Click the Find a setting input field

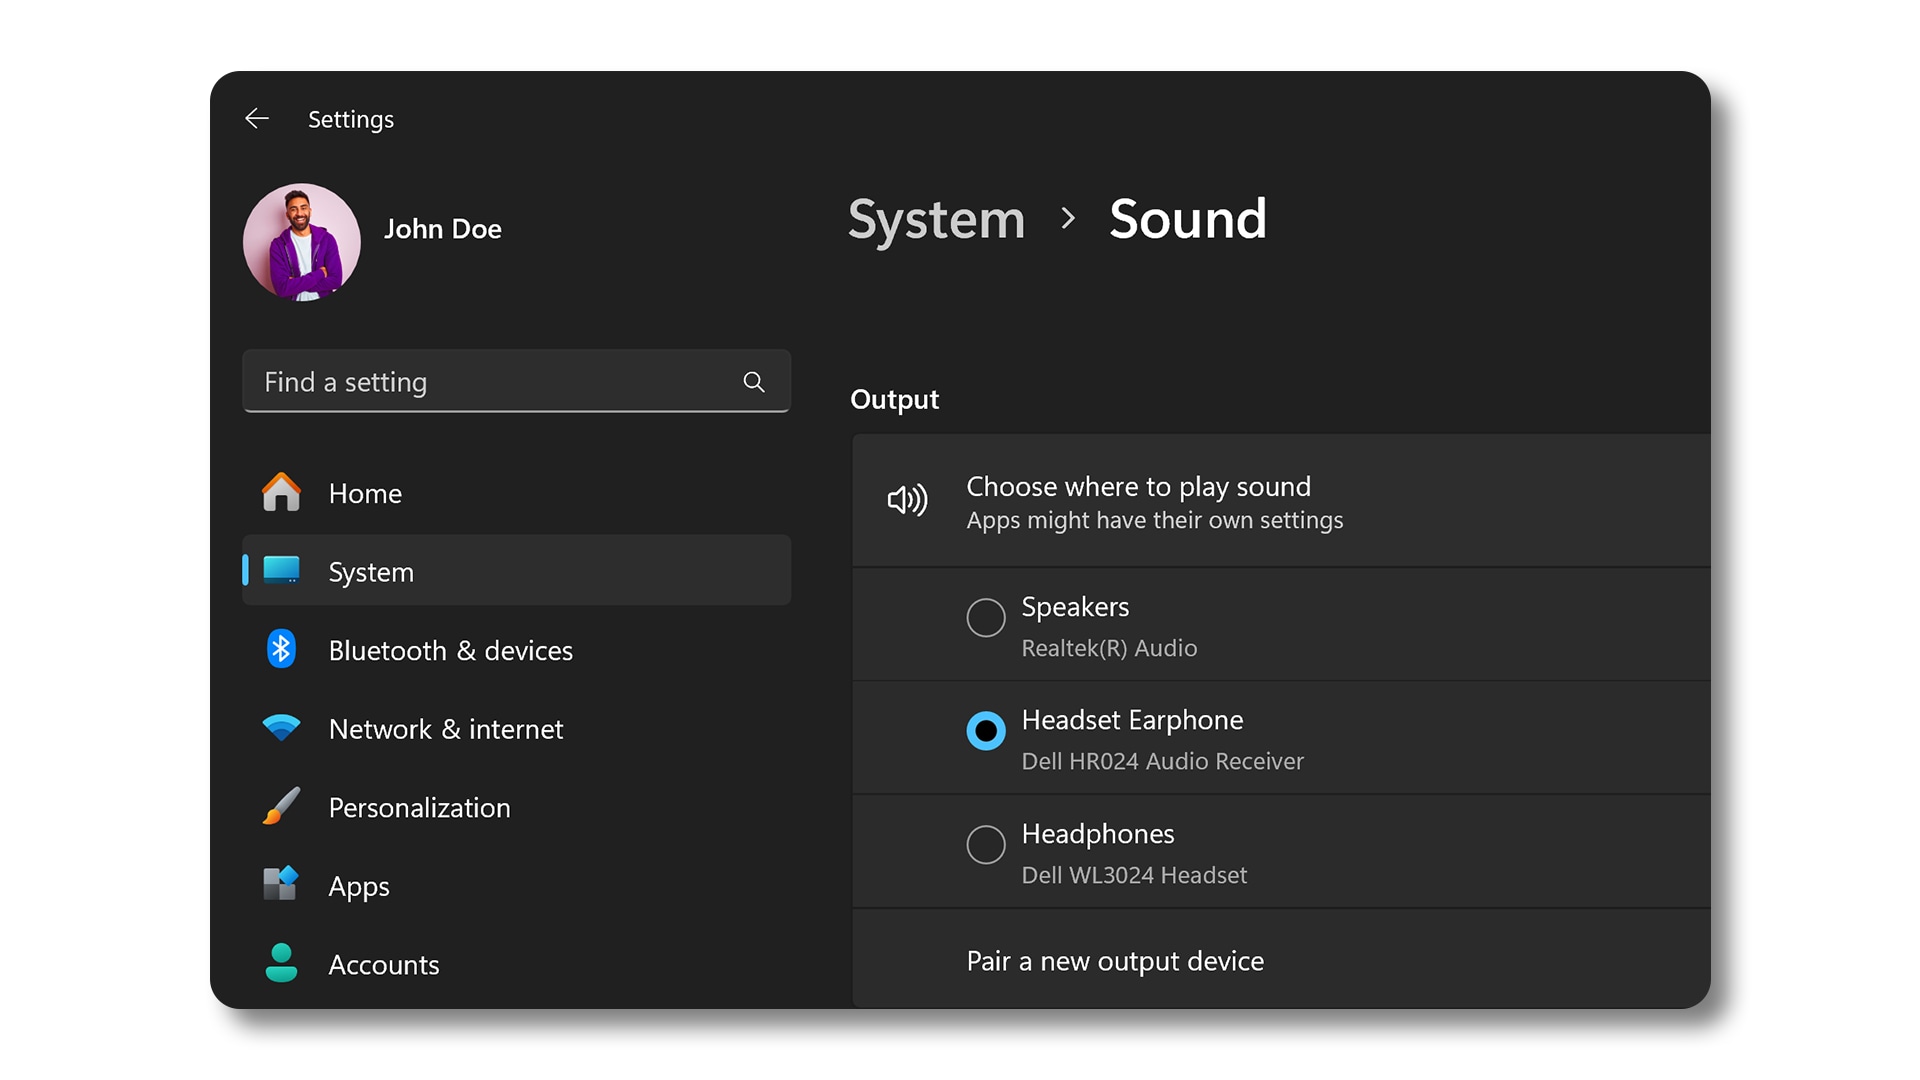point(514,381)
